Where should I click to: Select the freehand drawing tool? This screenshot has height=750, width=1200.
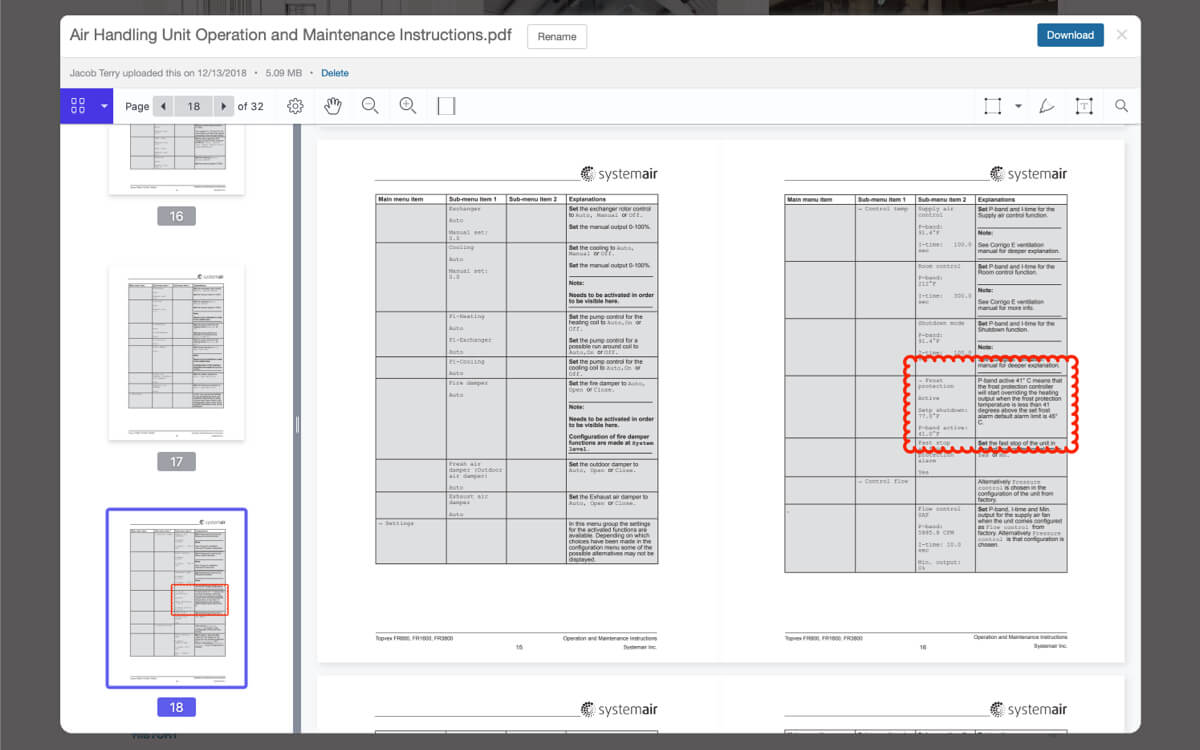click(1047, 106)
